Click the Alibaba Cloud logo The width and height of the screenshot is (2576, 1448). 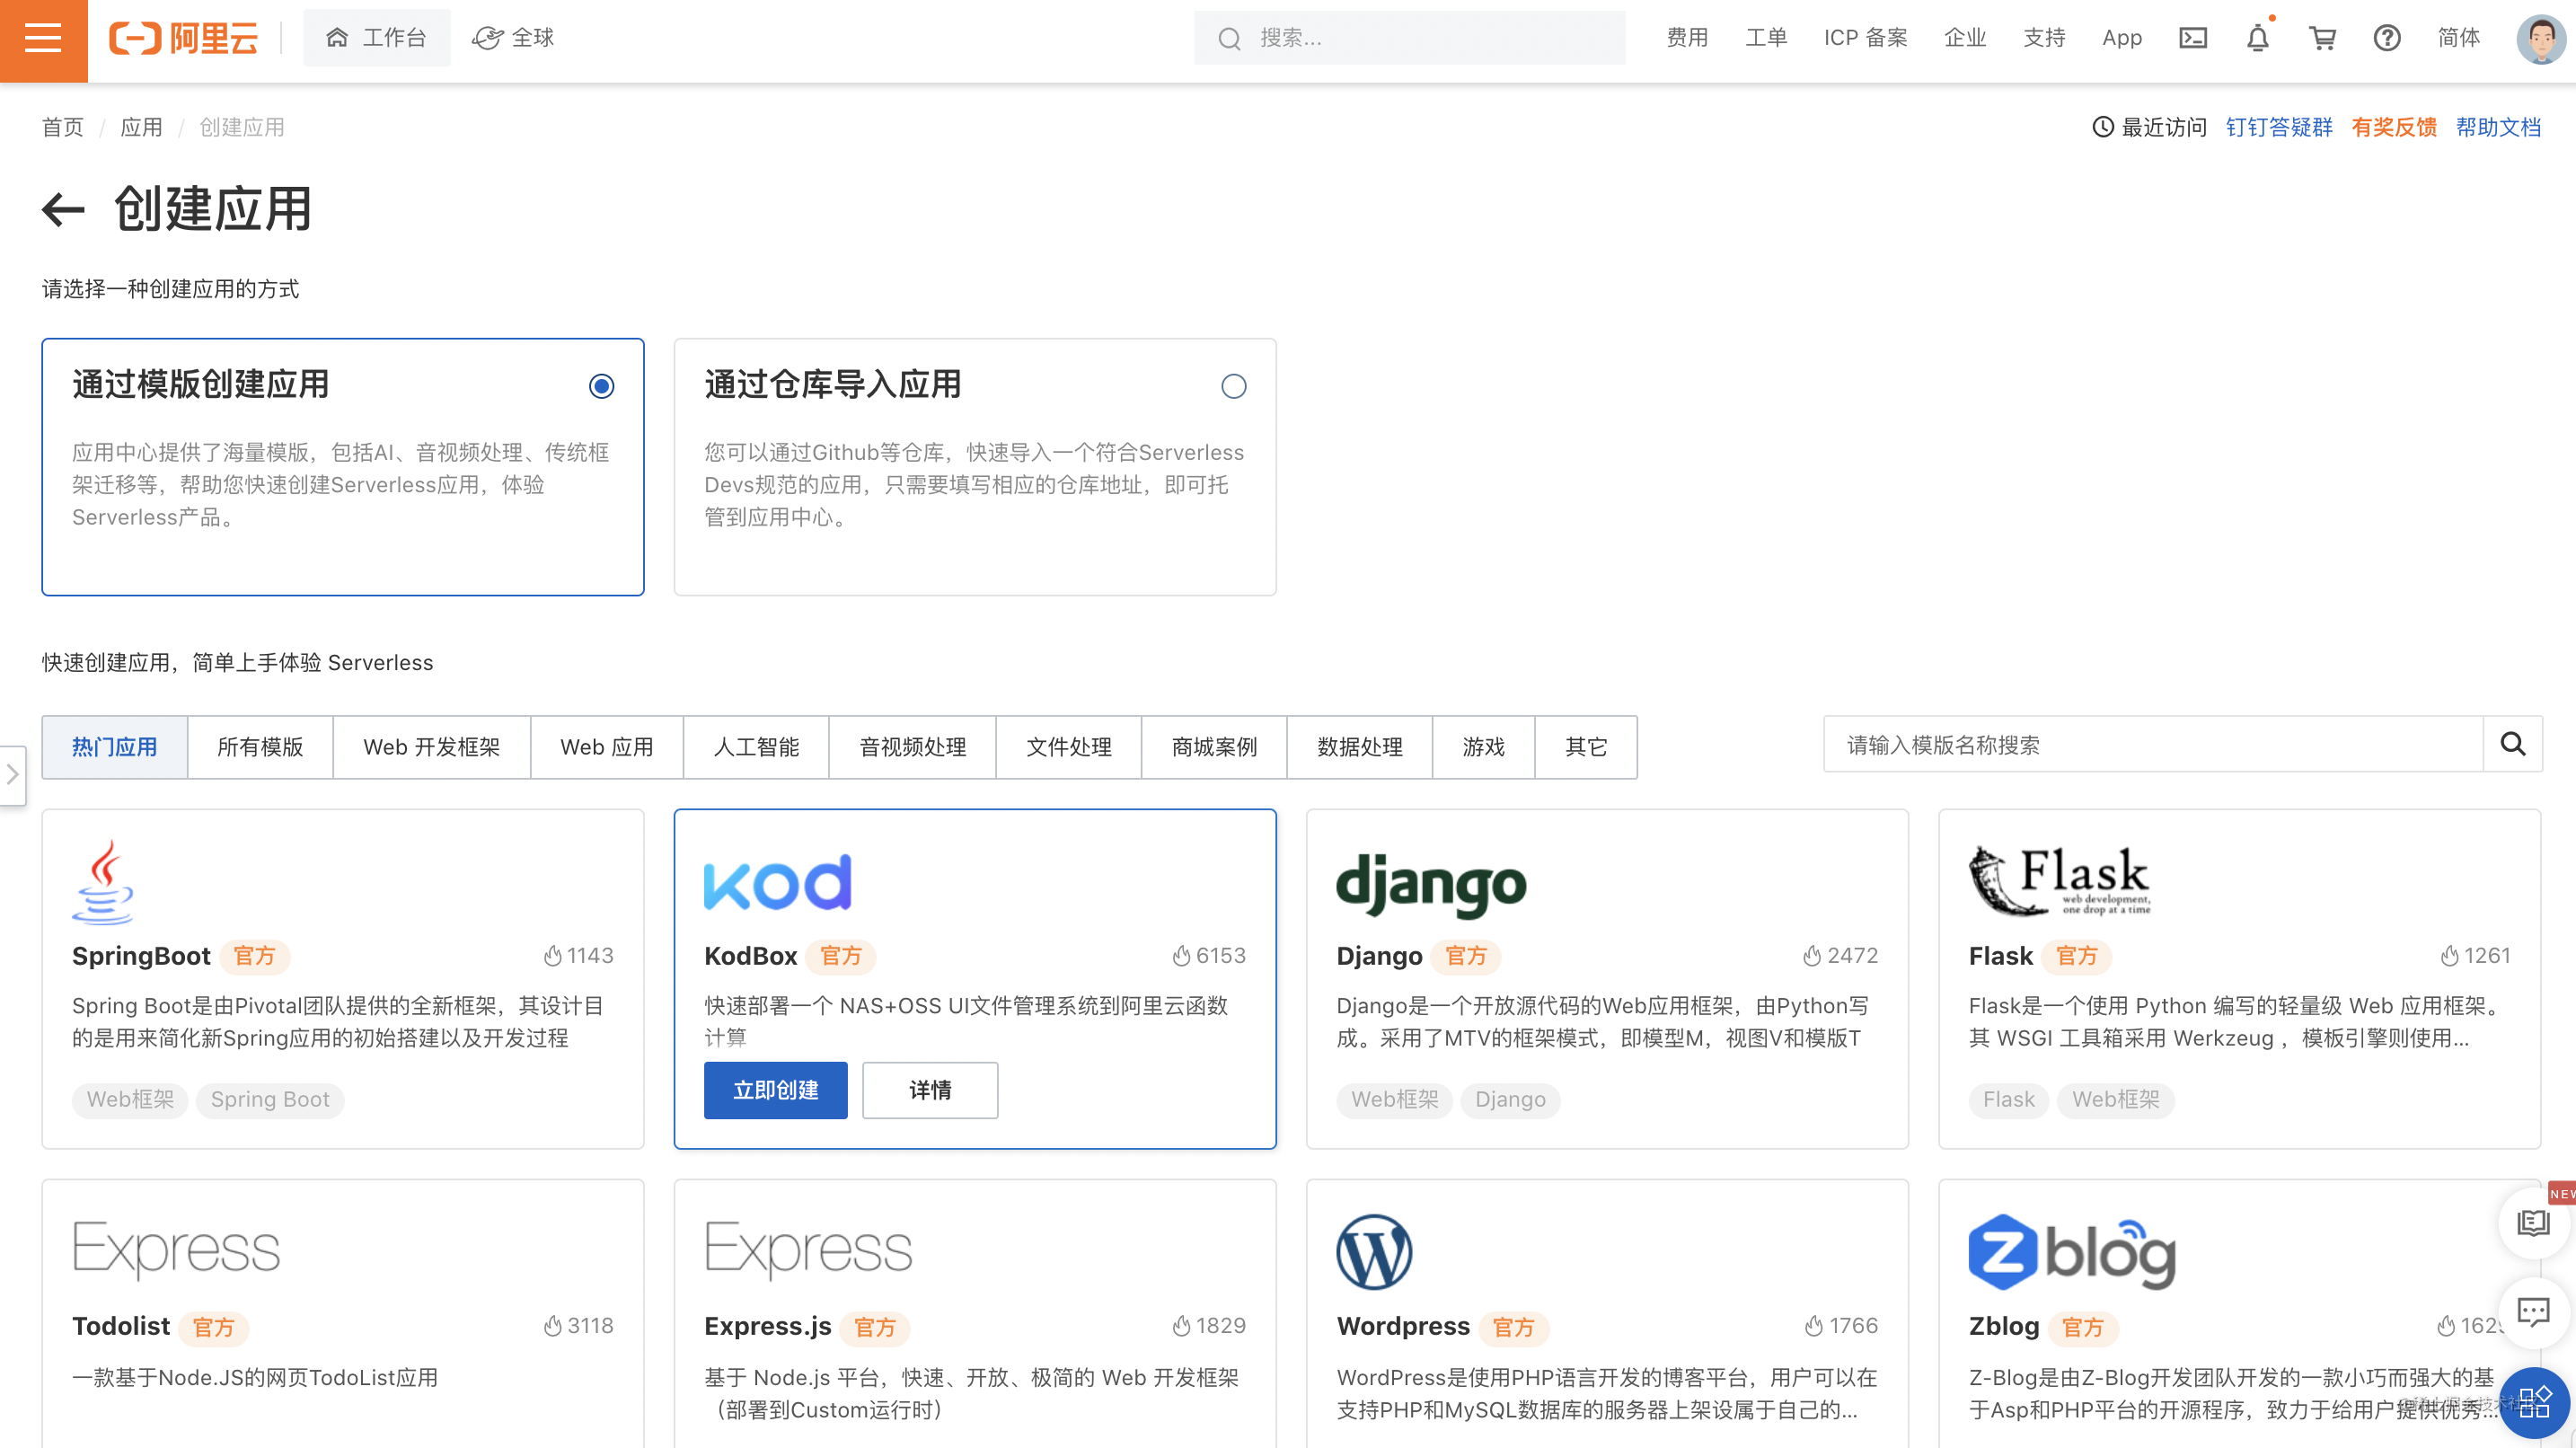(184, 38)
